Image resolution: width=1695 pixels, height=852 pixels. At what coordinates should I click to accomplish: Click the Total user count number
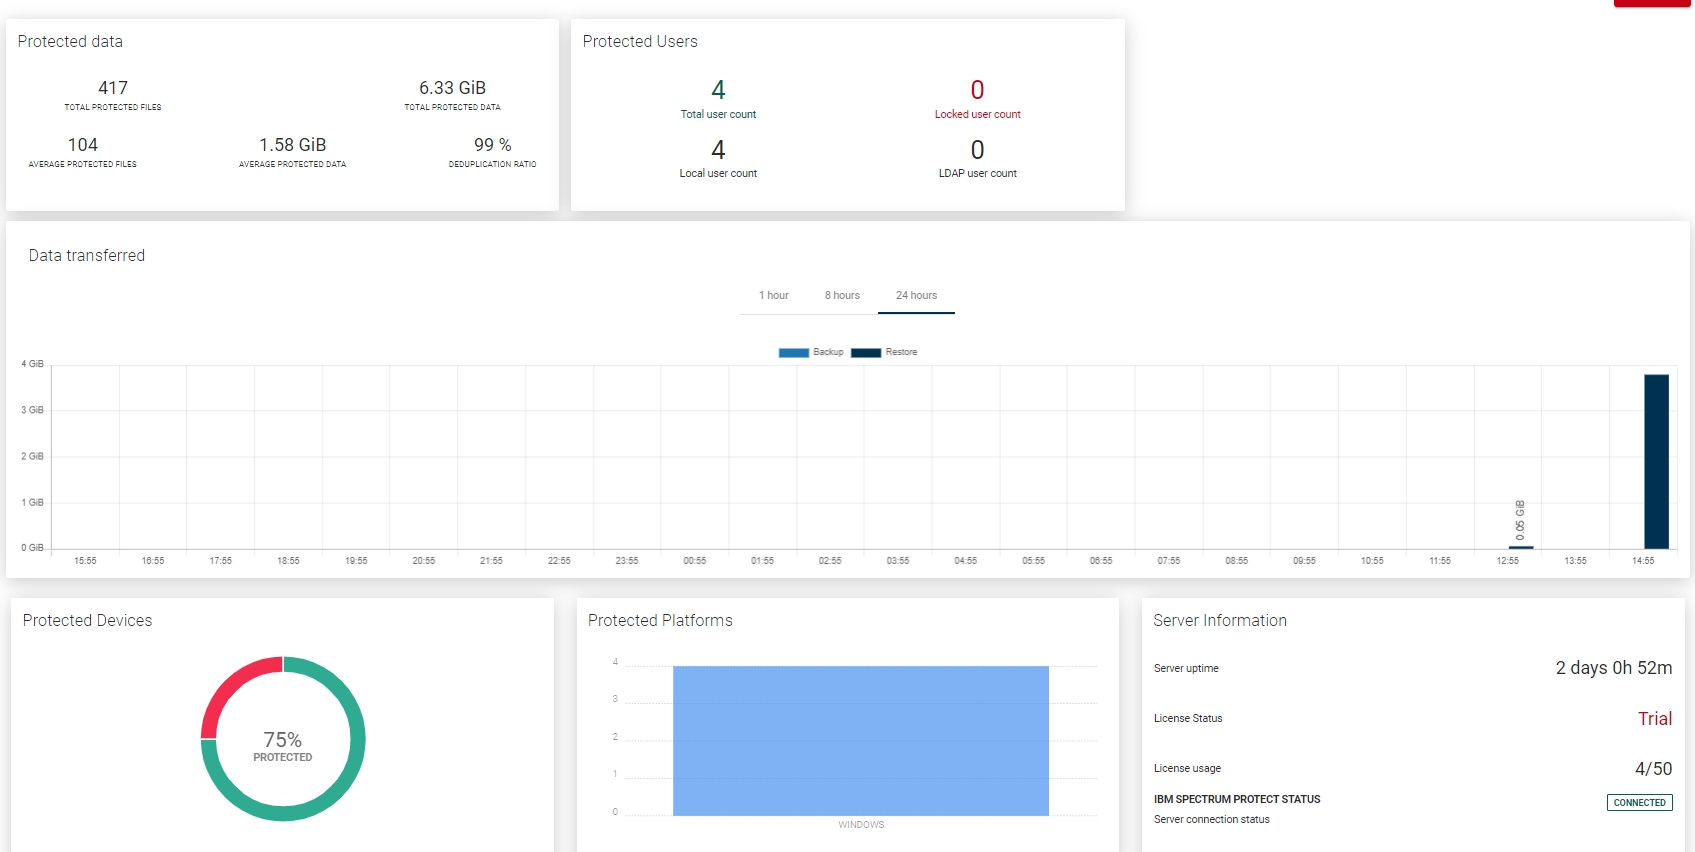[718, 90]
